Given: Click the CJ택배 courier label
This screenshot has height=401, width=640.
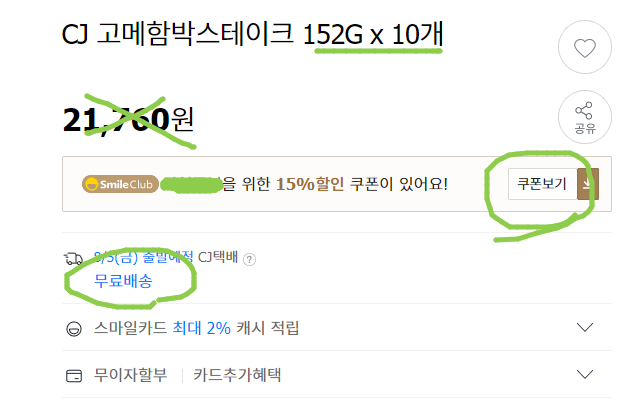Looking at the screenshot, I should [x=218, y=258].
